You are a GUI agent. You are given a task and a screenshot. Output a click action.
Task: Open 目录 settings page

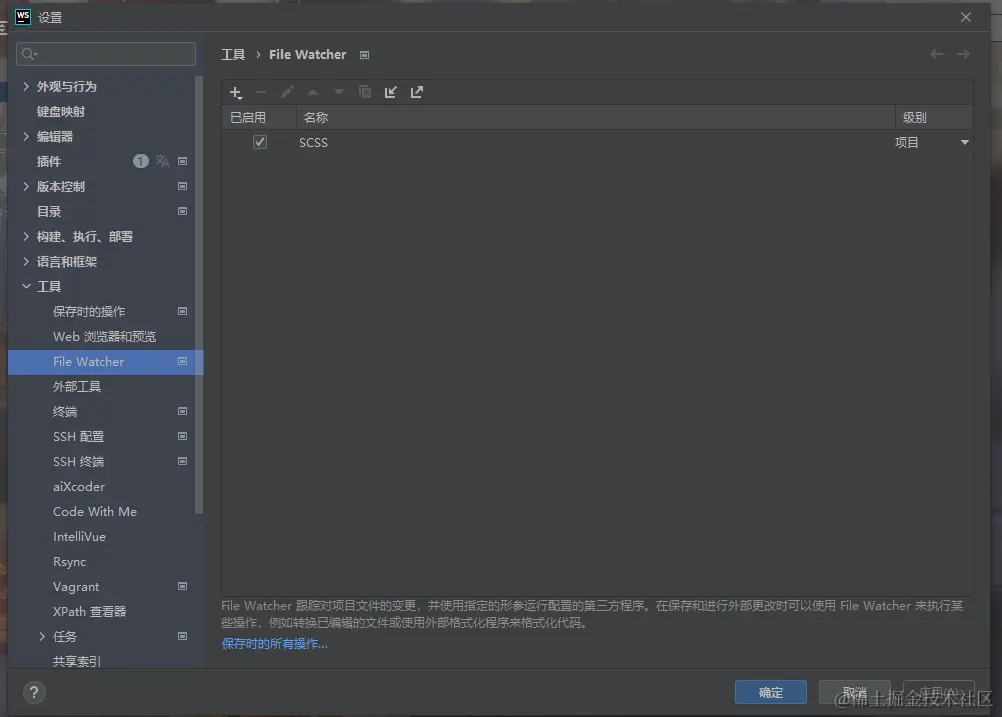49,212
